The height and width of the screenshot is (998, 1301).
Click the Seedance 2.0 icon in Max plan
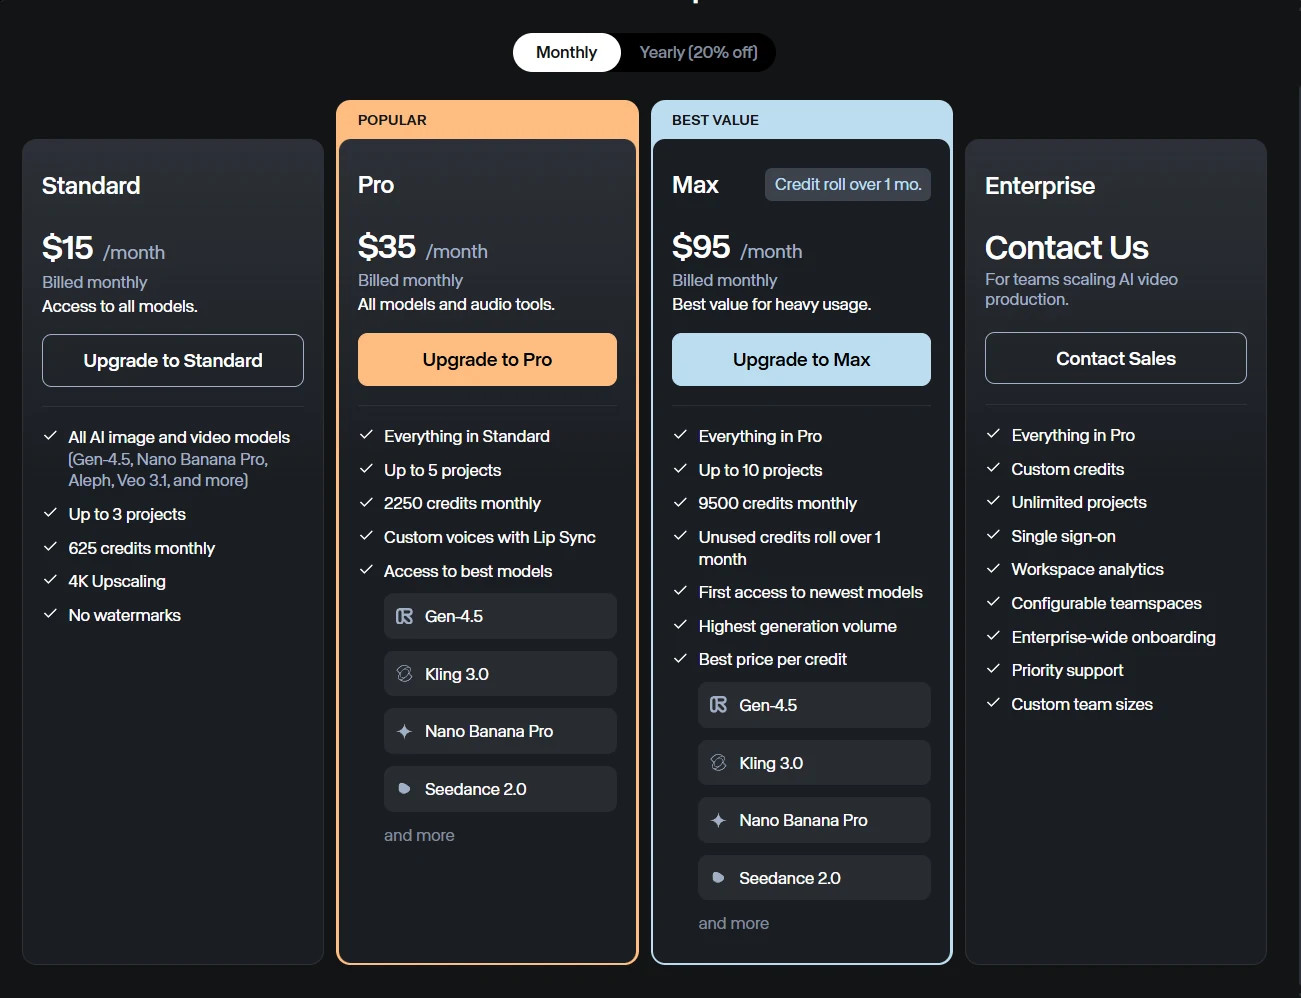pyautogui.click(x=718, y=878)
